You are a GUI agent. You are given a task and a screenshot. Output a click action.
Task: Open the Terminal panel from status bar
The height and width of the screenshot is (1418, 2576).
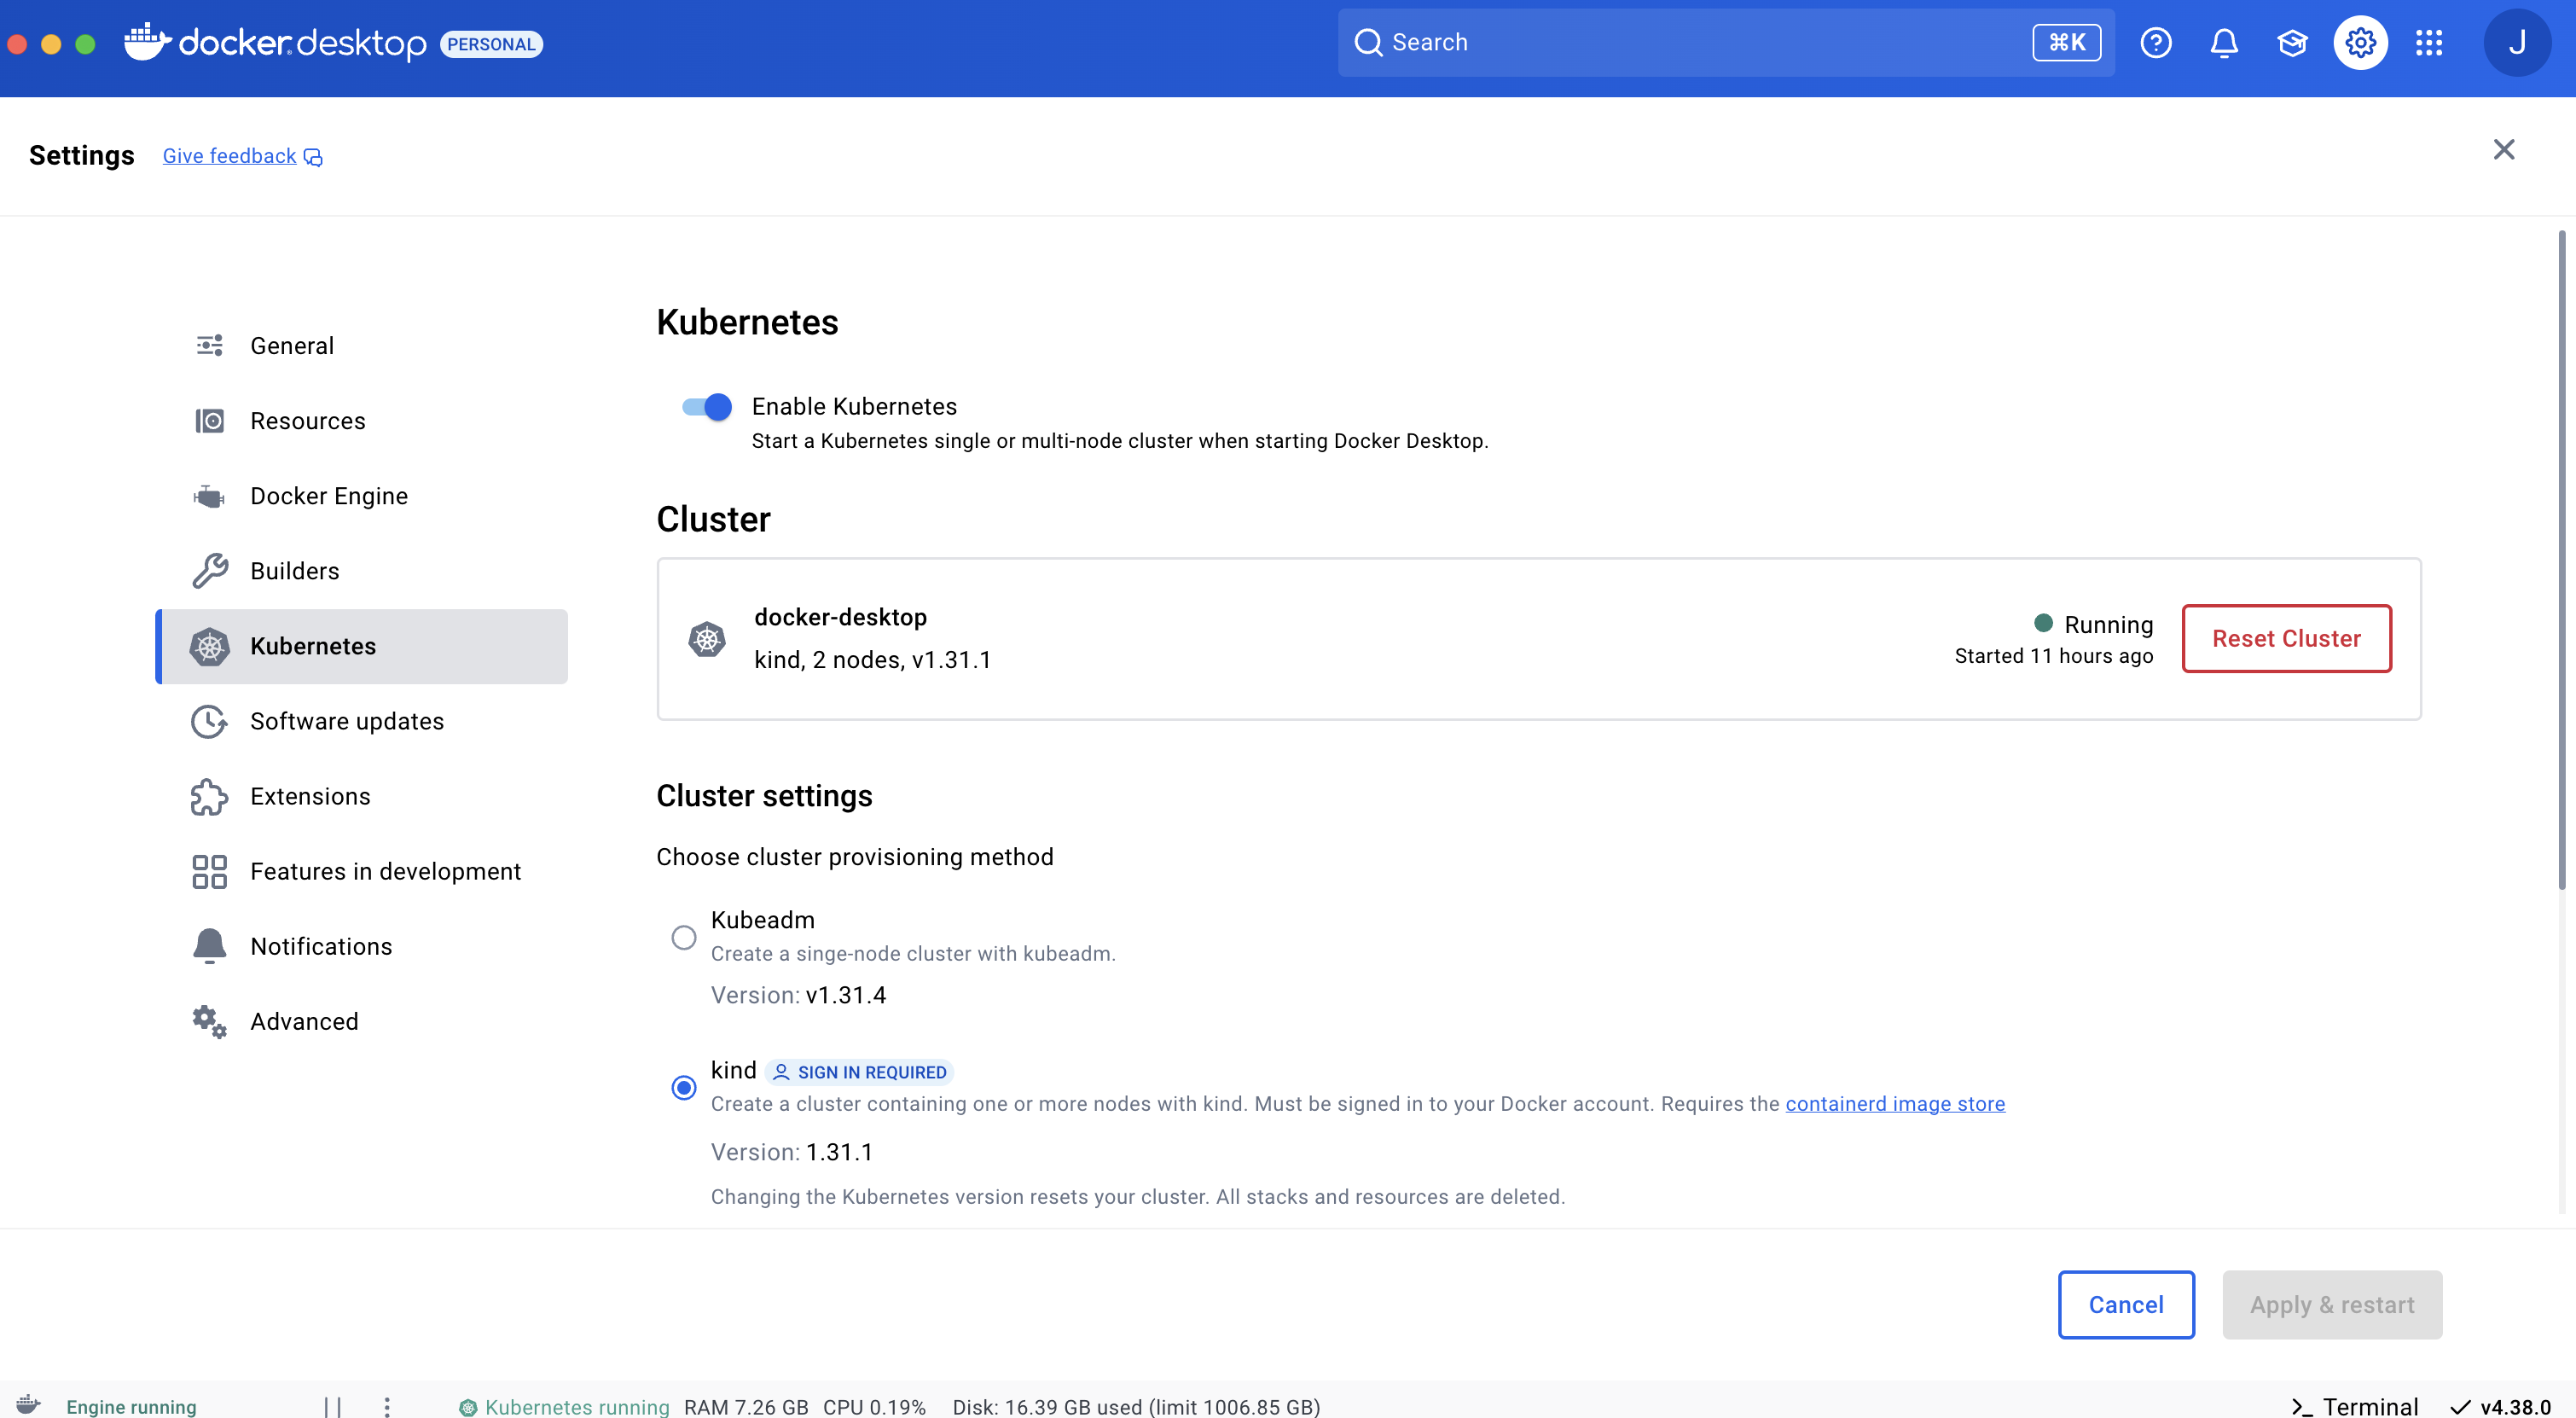2355,1406
